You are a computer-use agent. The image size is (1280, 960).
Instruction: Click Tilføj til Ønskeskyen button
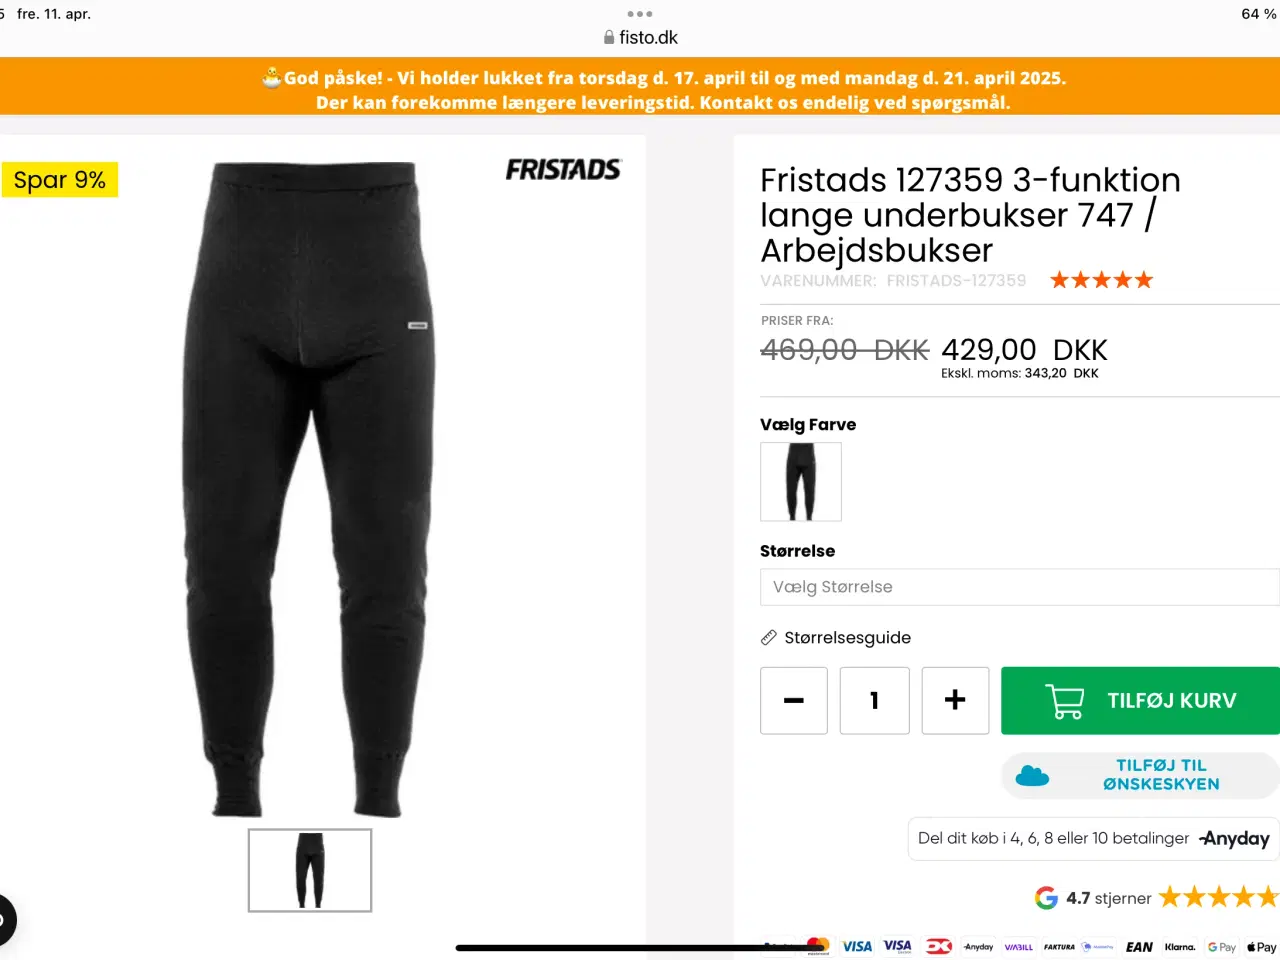[1140, 775]
